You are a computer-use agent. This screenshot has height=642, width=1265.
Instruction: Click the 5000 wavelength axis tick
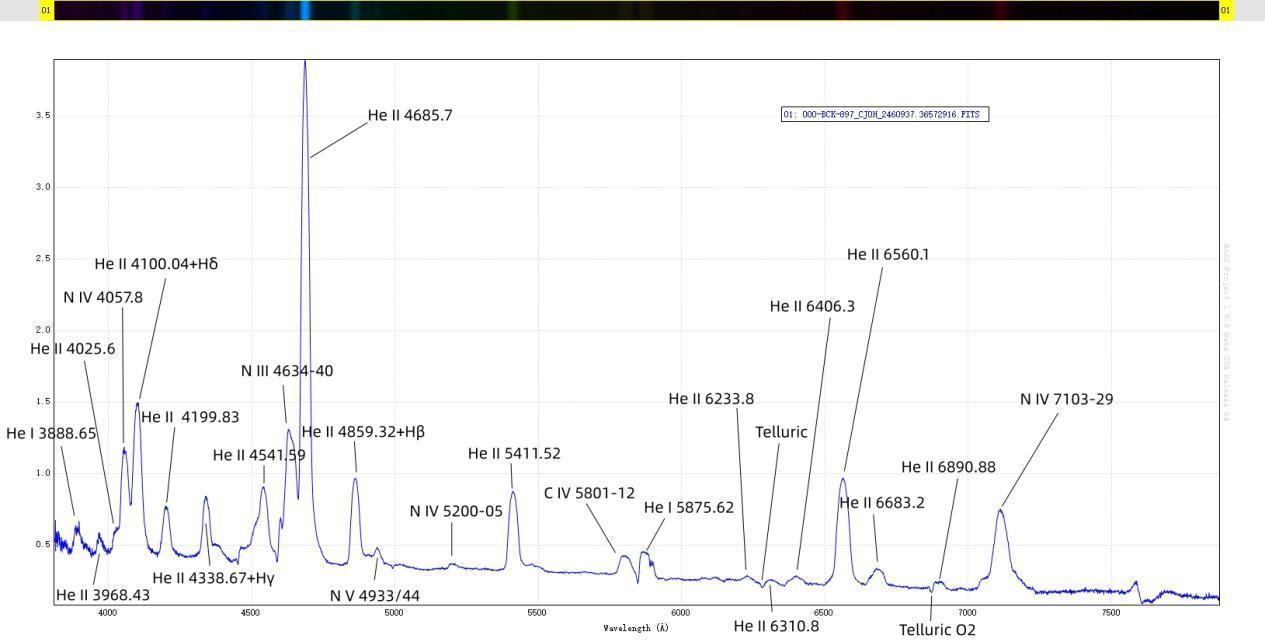(394, 612)
